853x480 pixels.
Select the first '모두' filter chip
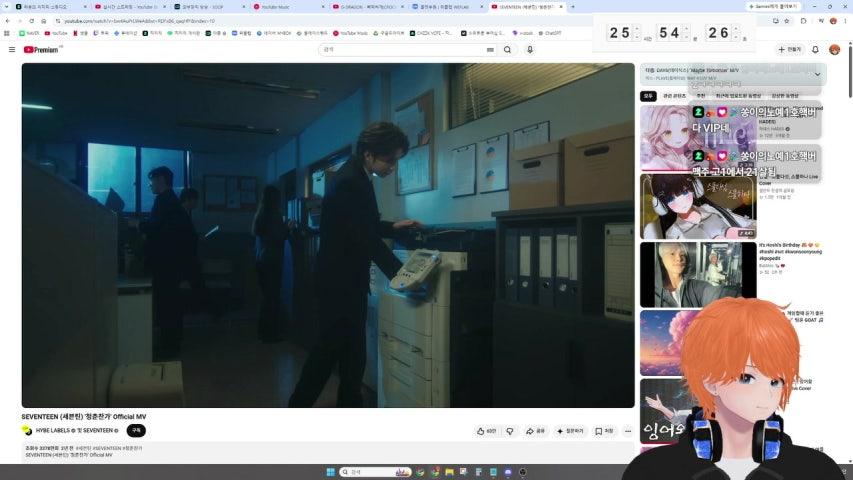[x=648, y=96]
